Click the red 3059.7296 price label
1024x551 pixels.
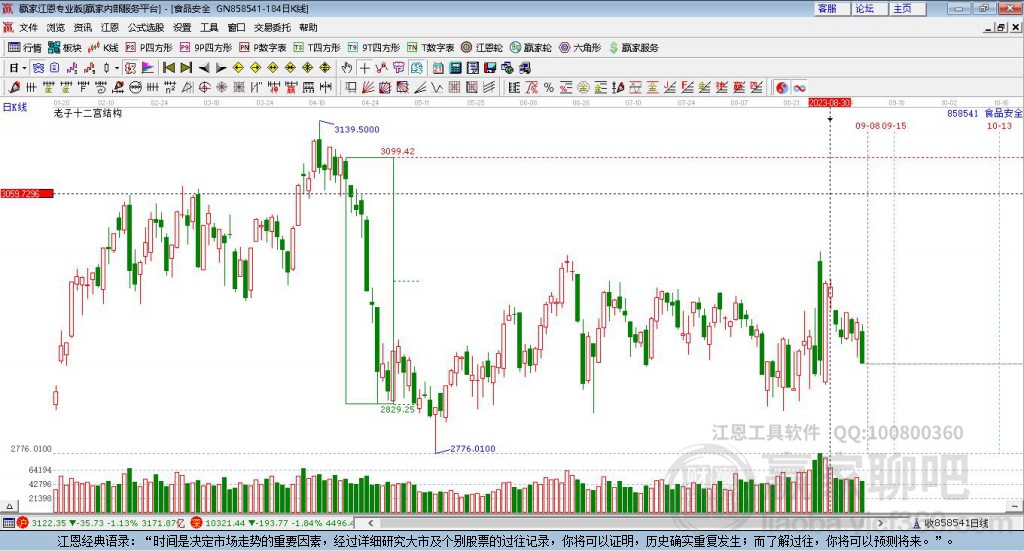pos(27,194)
